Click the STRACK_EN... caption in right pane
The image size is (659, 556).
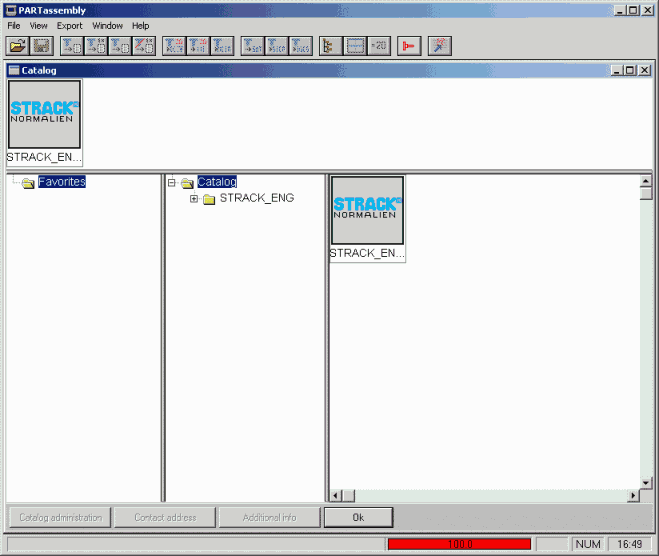[x=367, y=253]
